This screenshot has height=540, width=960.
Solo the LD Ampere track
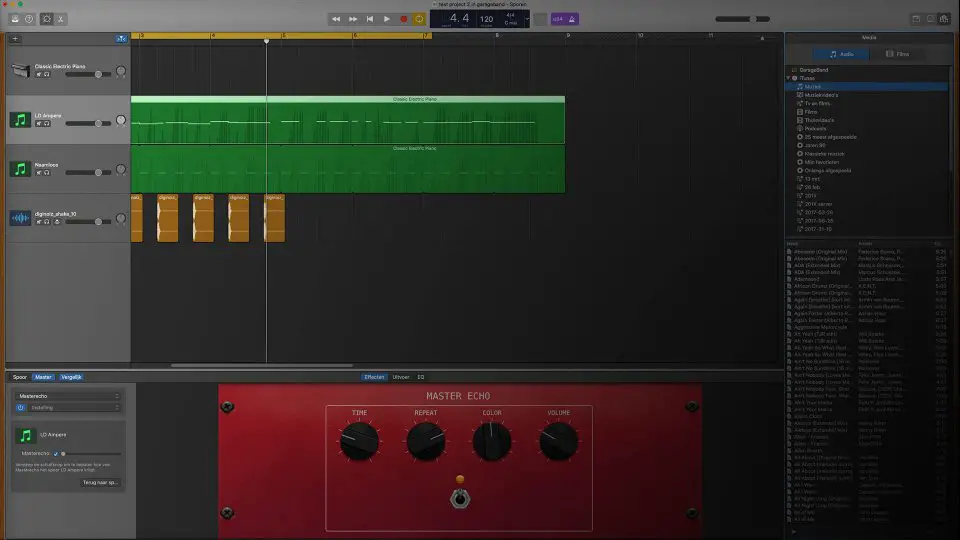(47, 124)
